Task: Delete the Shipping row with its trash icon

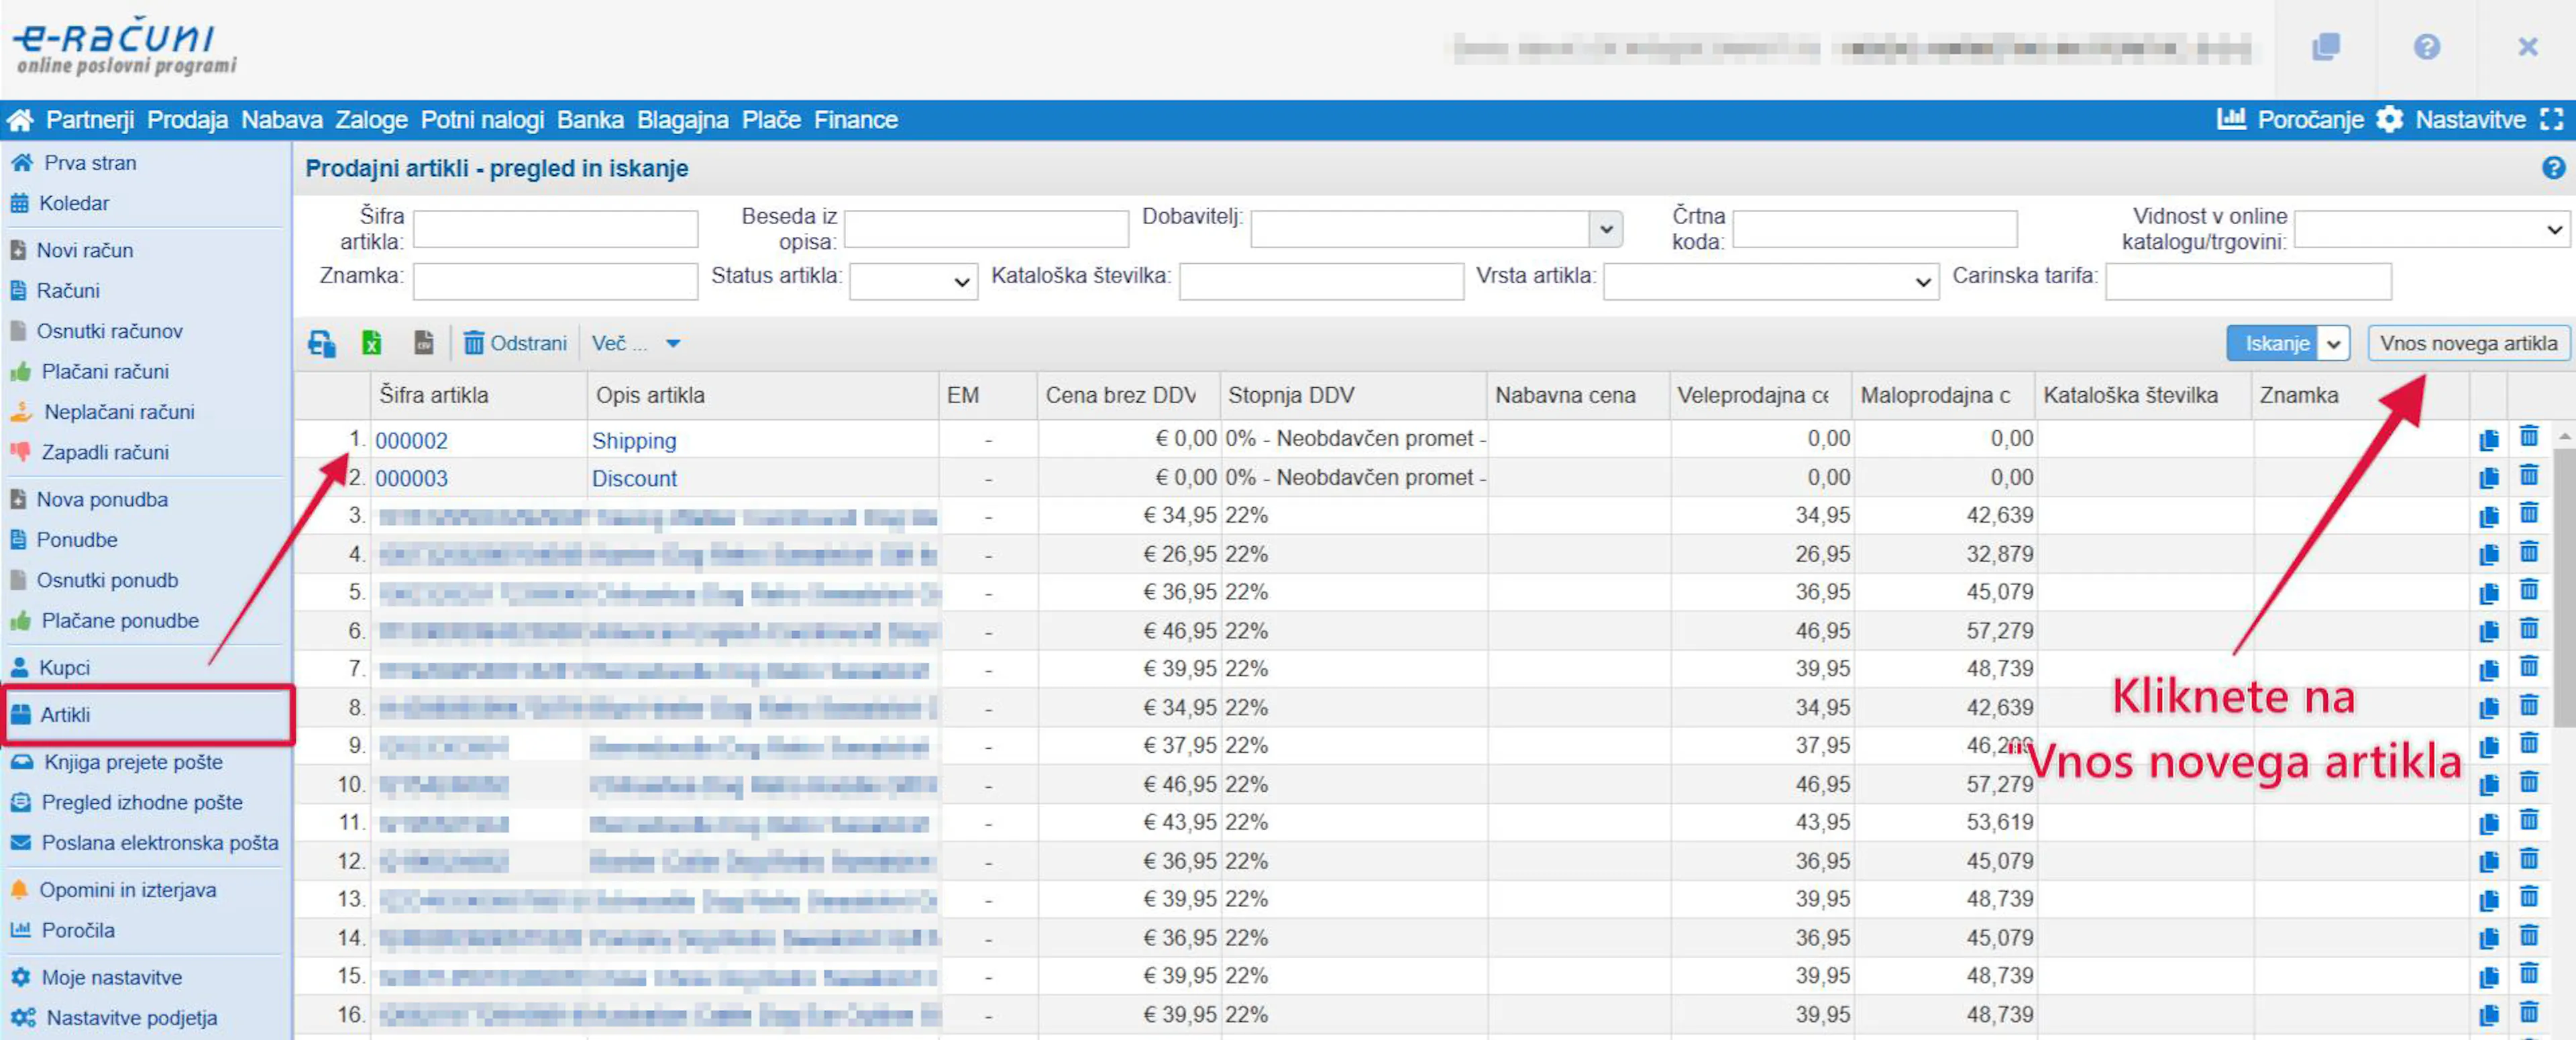Action: pyautogui.click(x=2528, y=438)
